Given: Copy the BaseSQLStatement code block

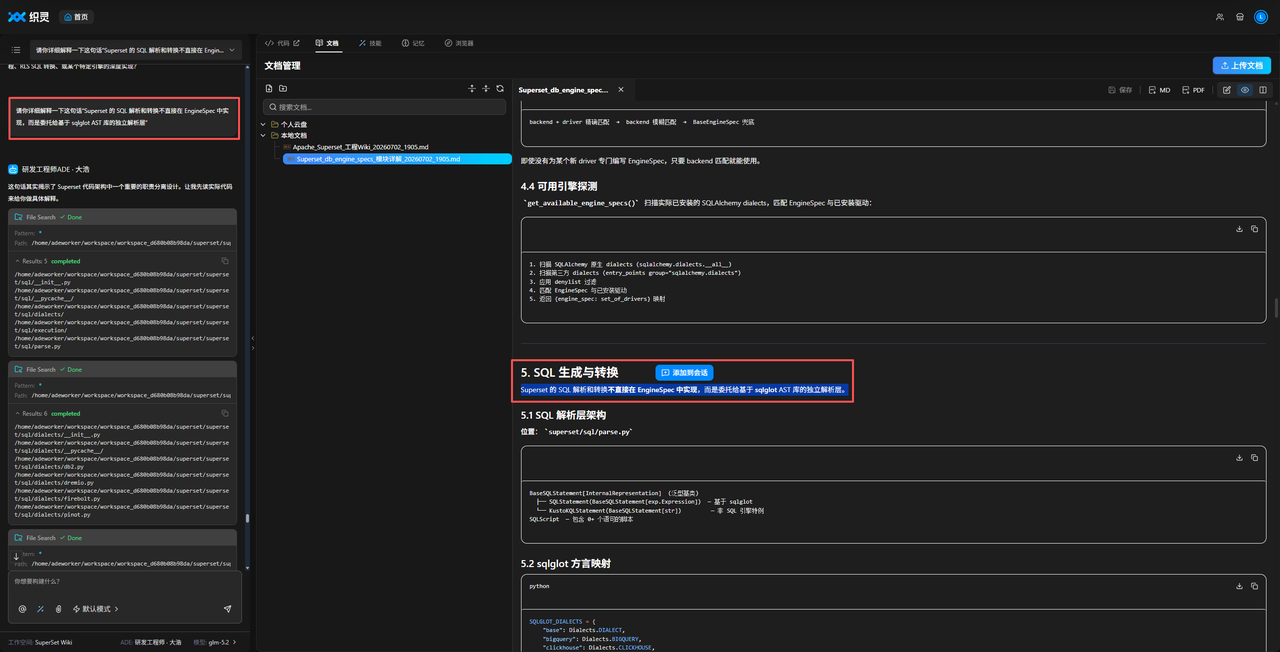Looking at the screenshot, I should click(x=1255, y=458).
